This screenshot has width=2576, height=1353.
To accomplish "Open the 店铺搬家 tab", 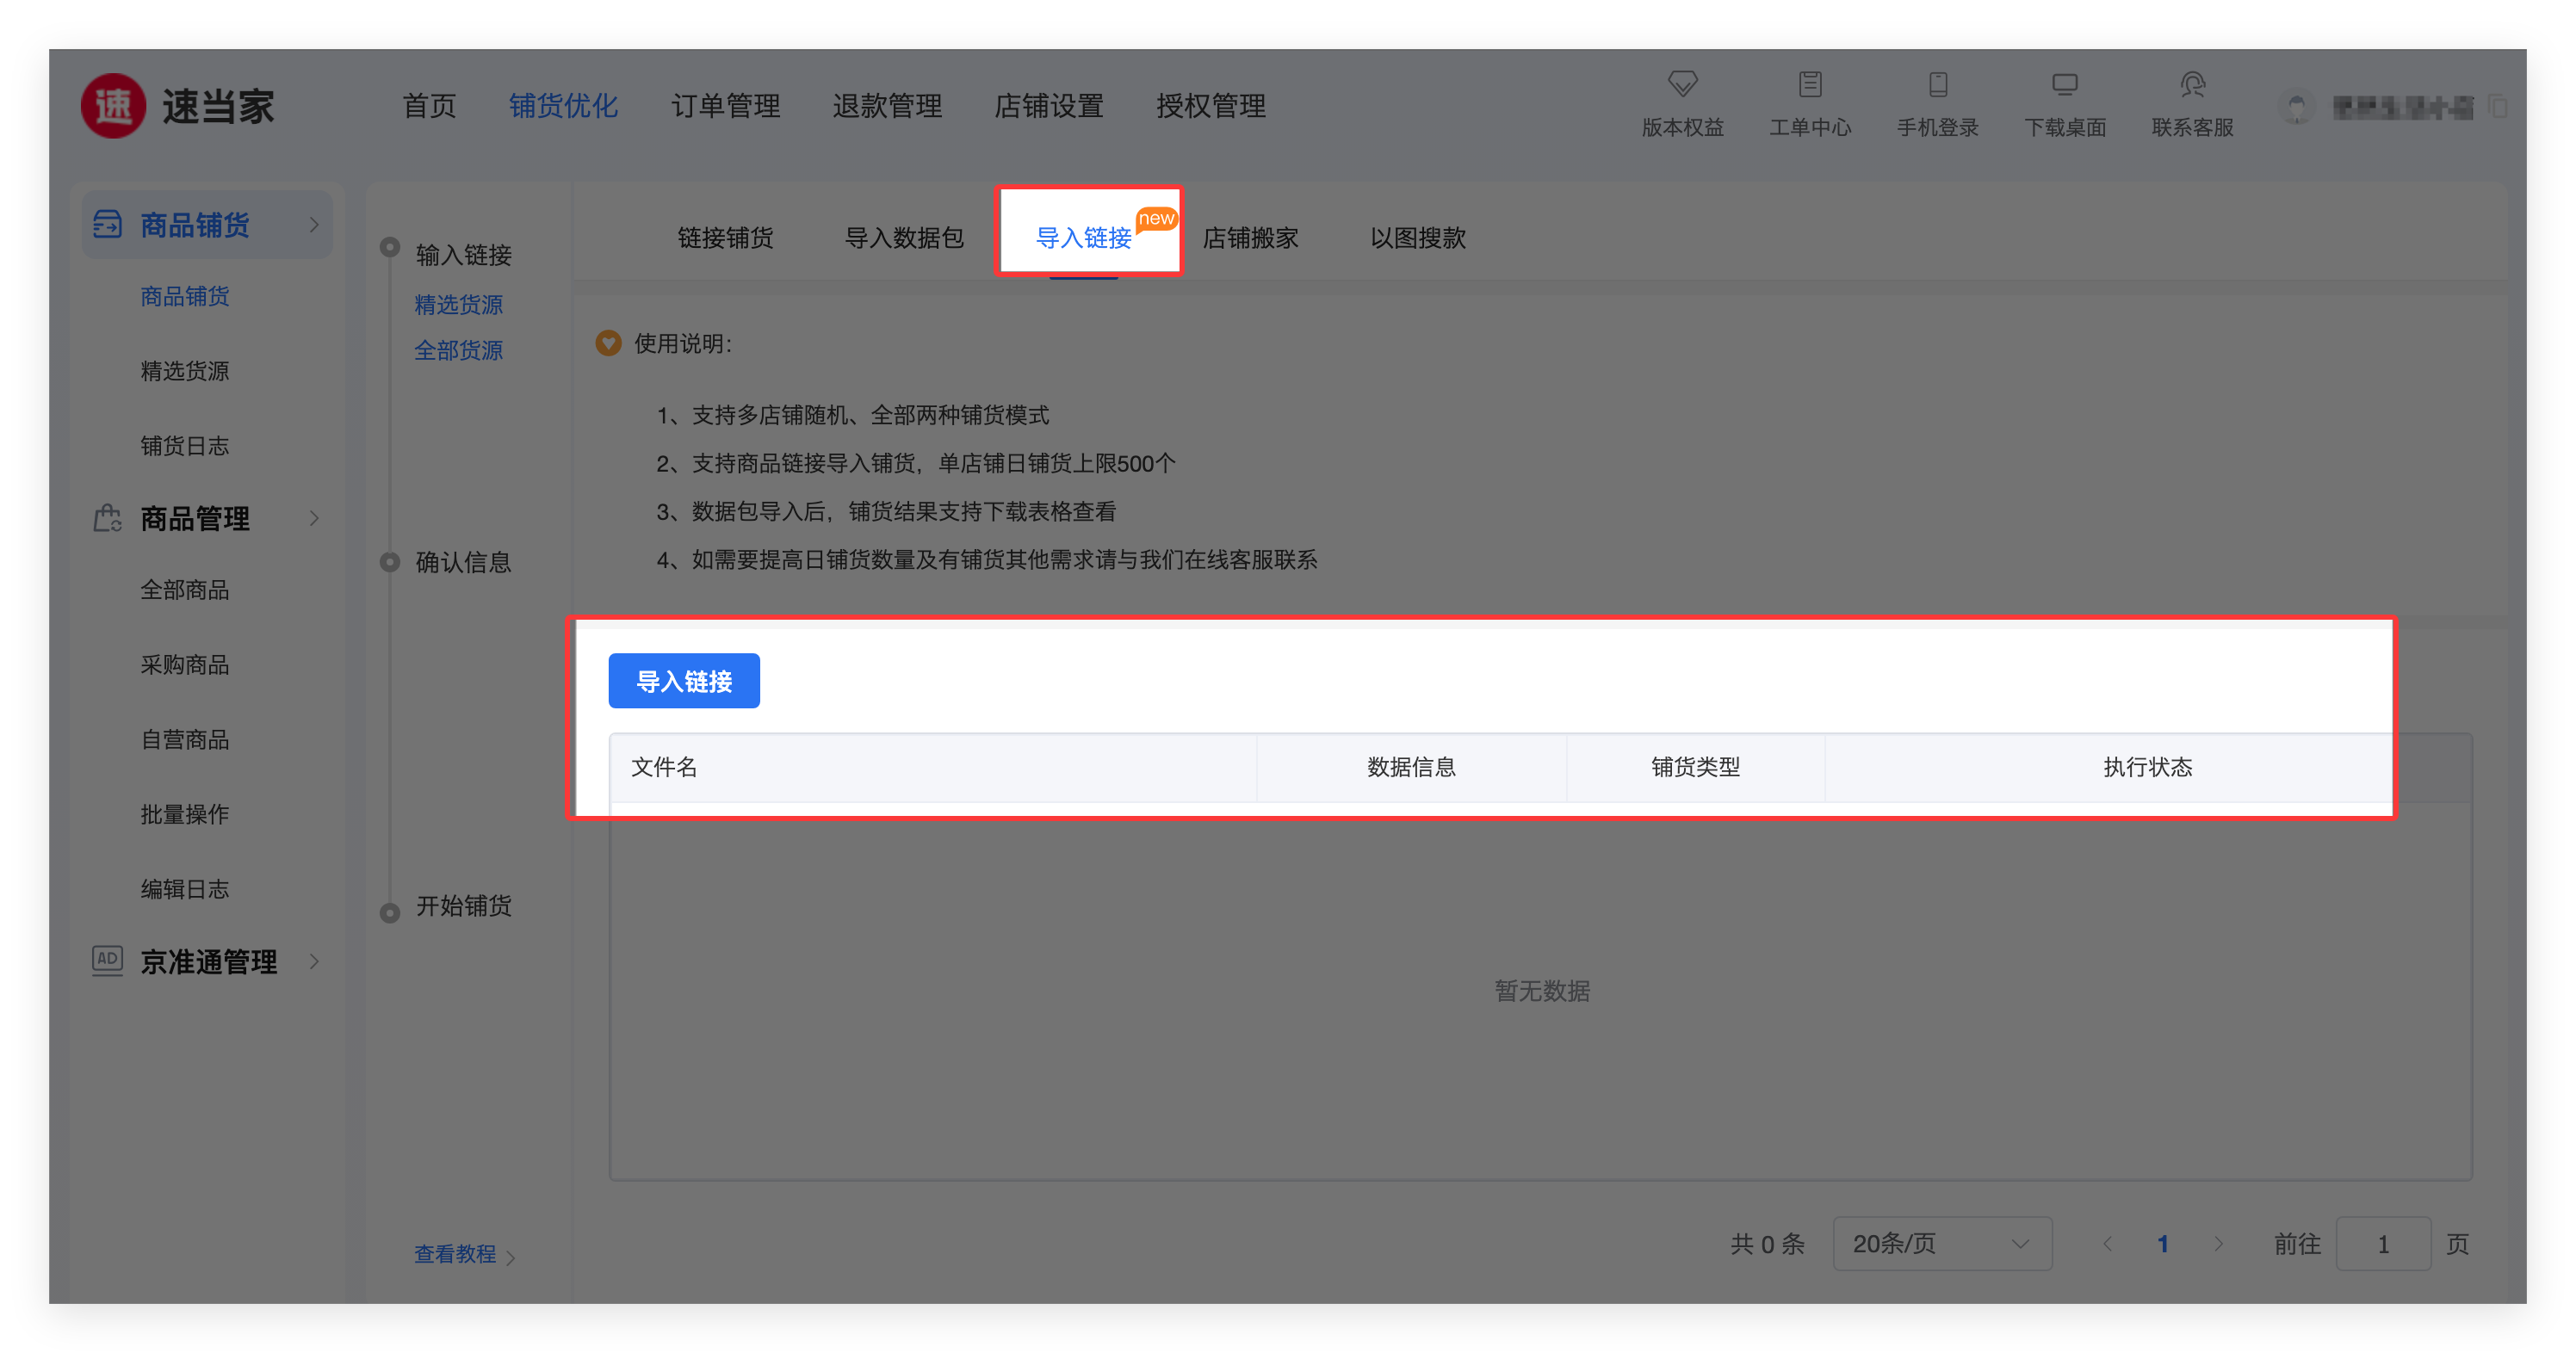I will click(1250, 238).
